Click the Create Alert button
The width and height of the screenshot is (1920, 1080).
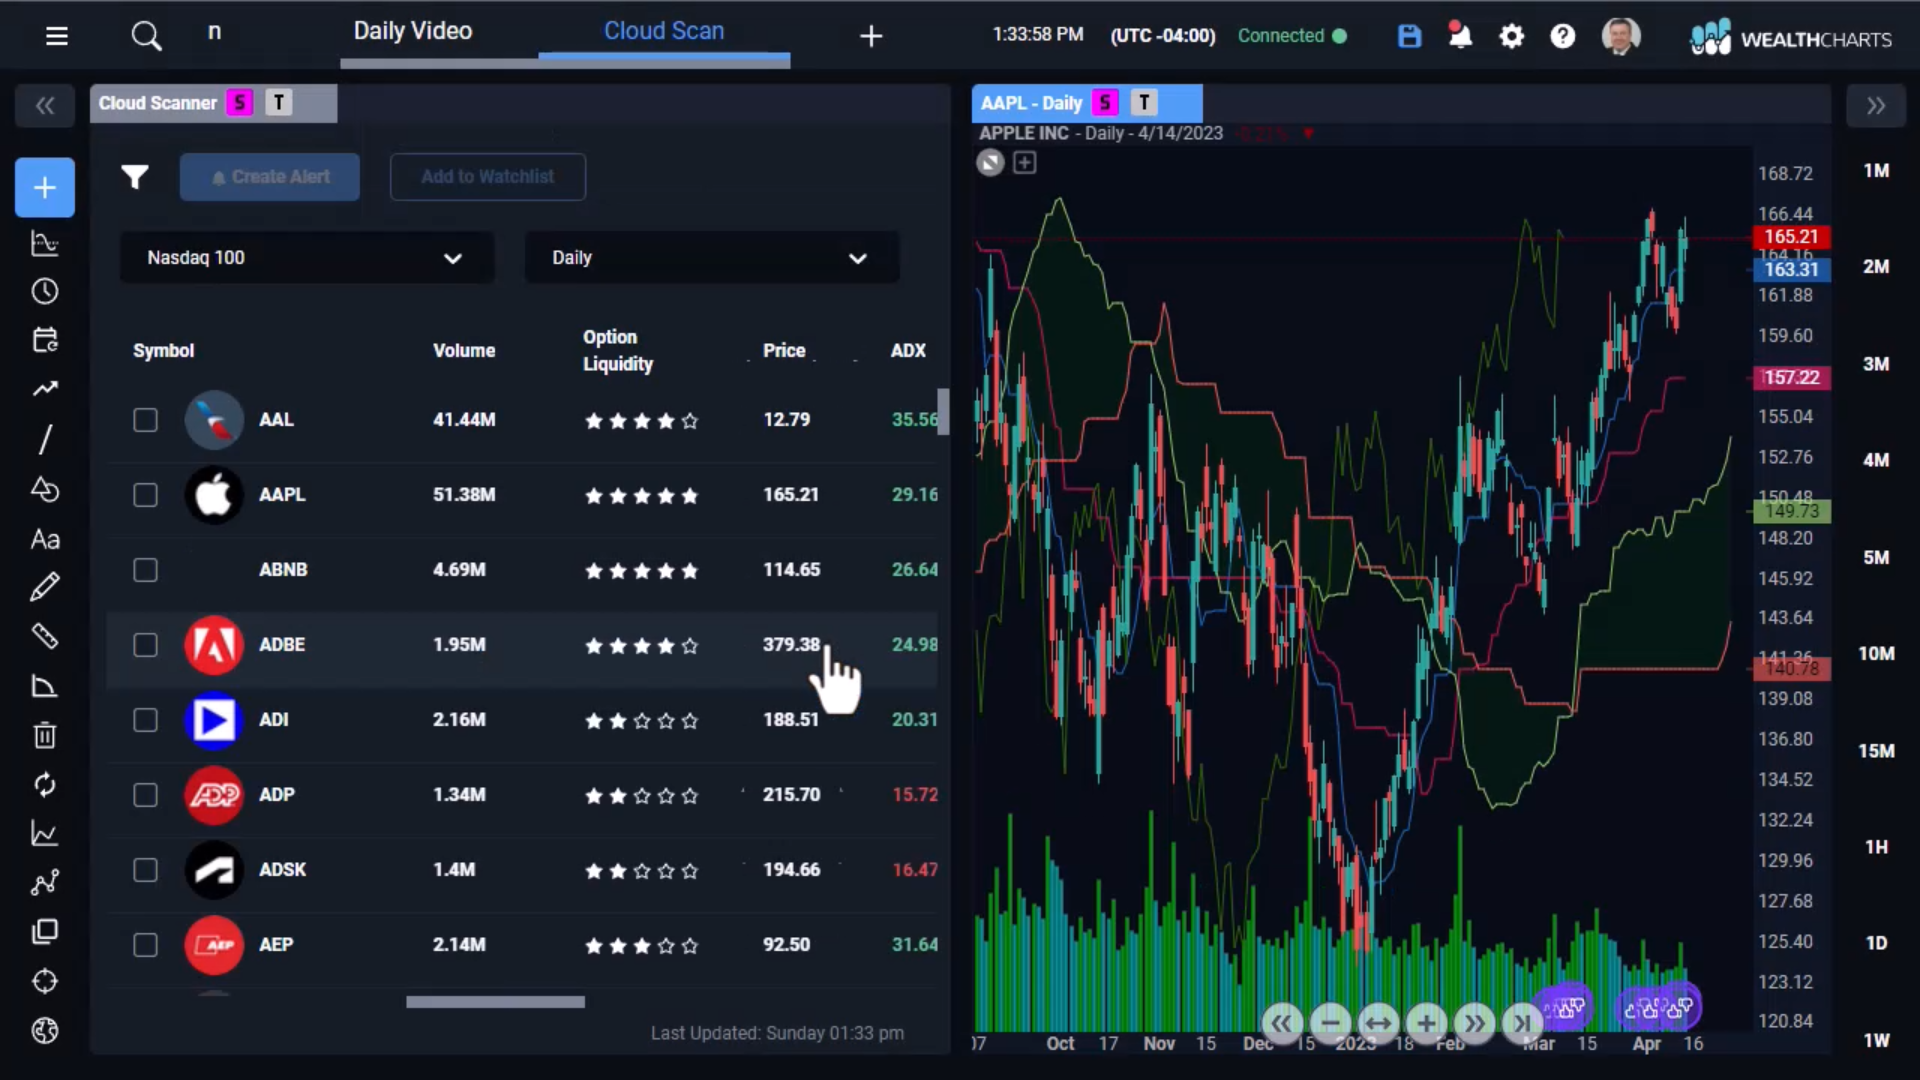pos(270,177)
